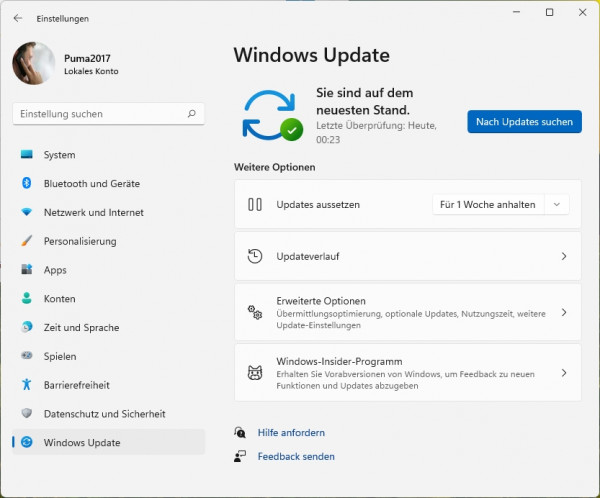Click the Windows-Insider cat icon
This screenshot has height=498, width=600.
(x=255, y=373)
